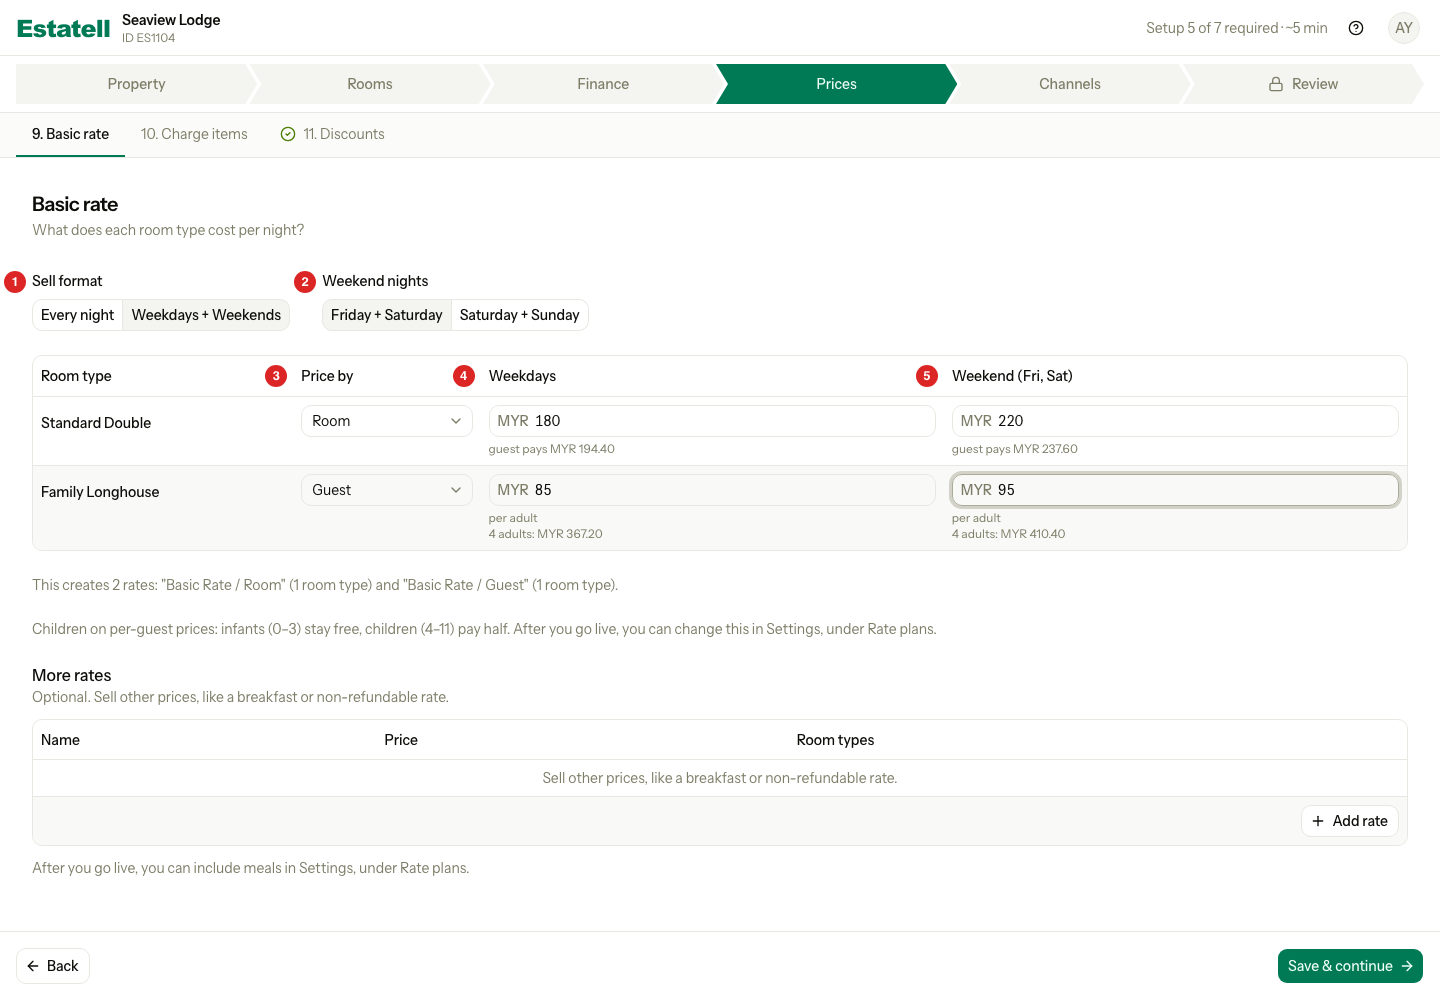1440x1000 pixels.
Task: Click red marker 2 beside Weekend nights
Action: coord(305,282)
